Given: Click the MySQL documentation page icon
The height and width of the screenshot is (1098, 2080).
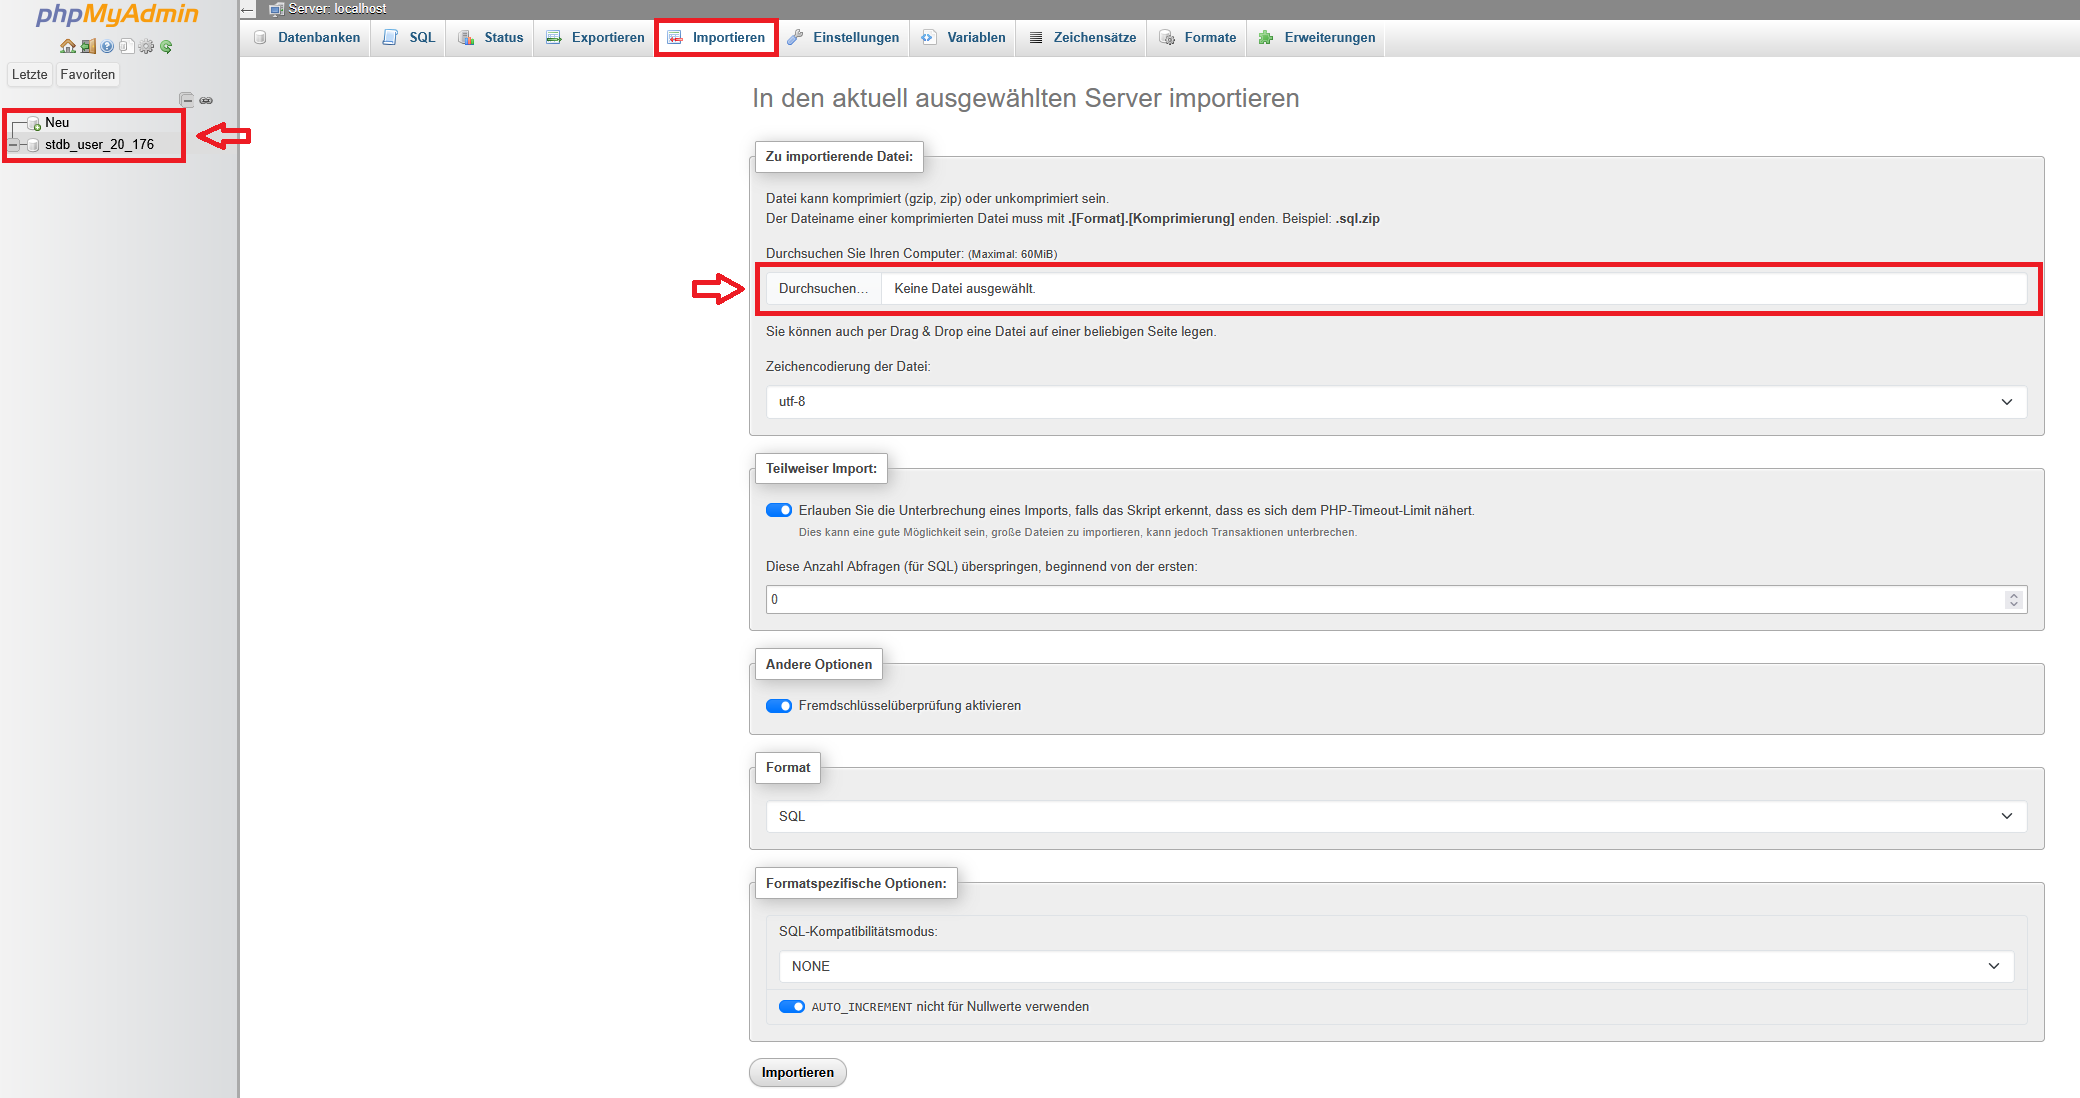Looking at the screenshot, I should 126,46.
